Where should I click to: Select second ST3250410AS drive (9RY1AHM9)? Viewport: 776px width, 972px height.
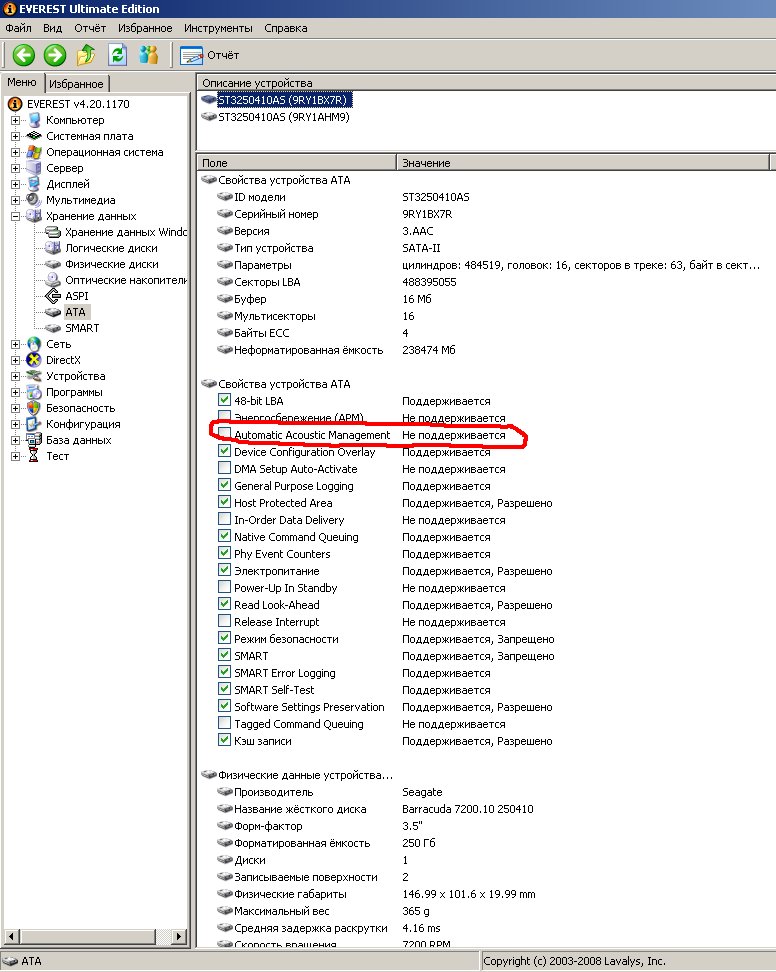[276, 117]
